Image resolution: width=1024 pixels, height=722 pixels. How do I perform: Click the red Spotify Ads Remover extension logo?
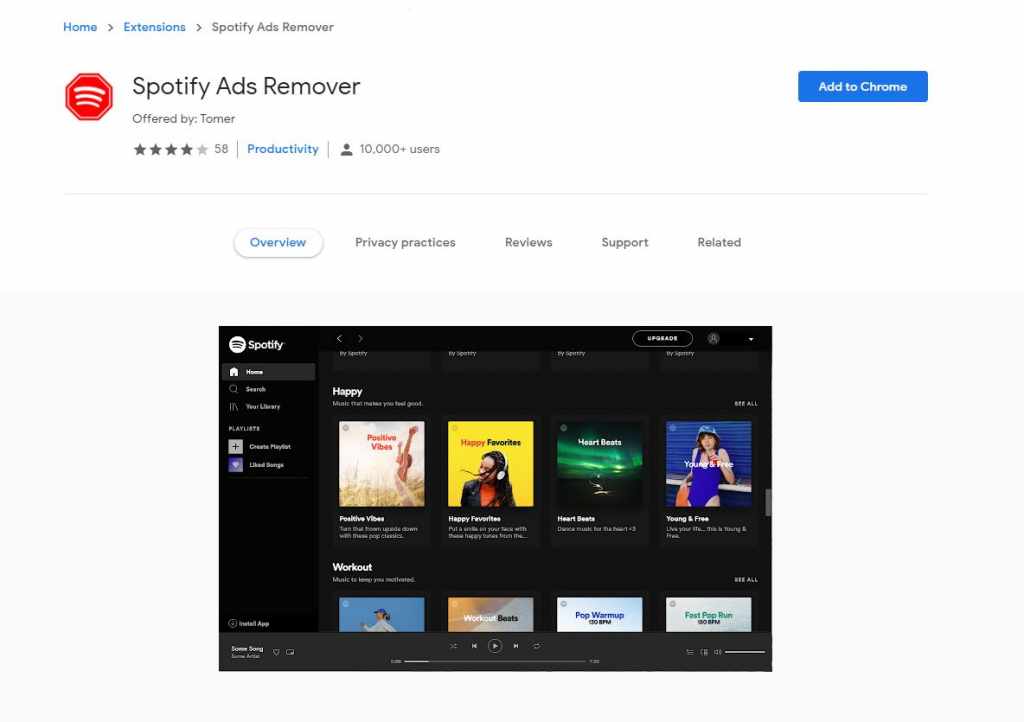(x=89, y=97)
